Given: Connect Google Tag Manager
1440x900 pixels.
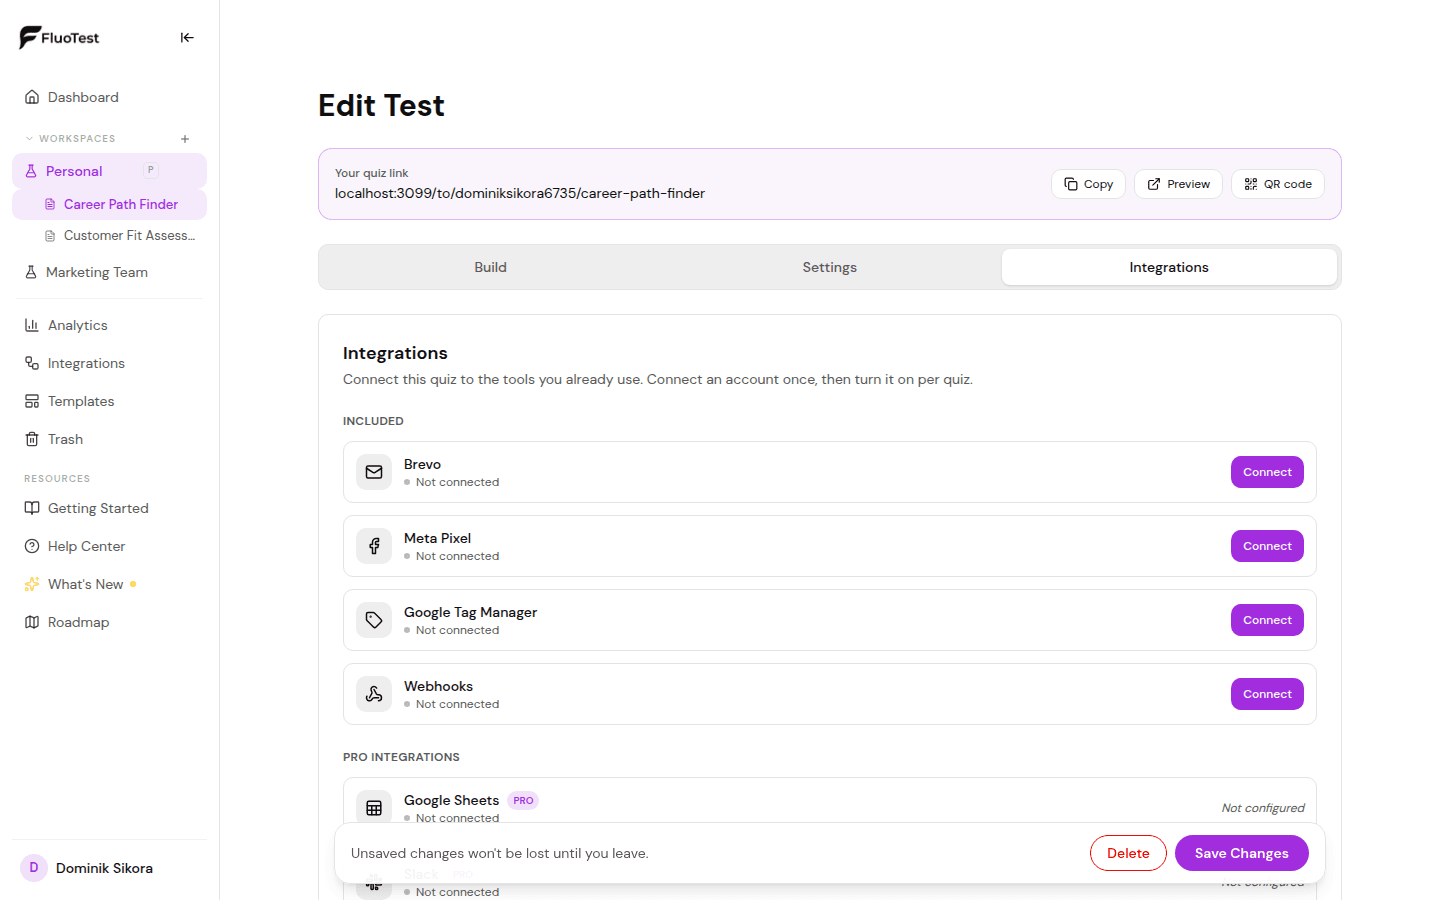Looking at the screenshot, I should (x=1267, y=620).
